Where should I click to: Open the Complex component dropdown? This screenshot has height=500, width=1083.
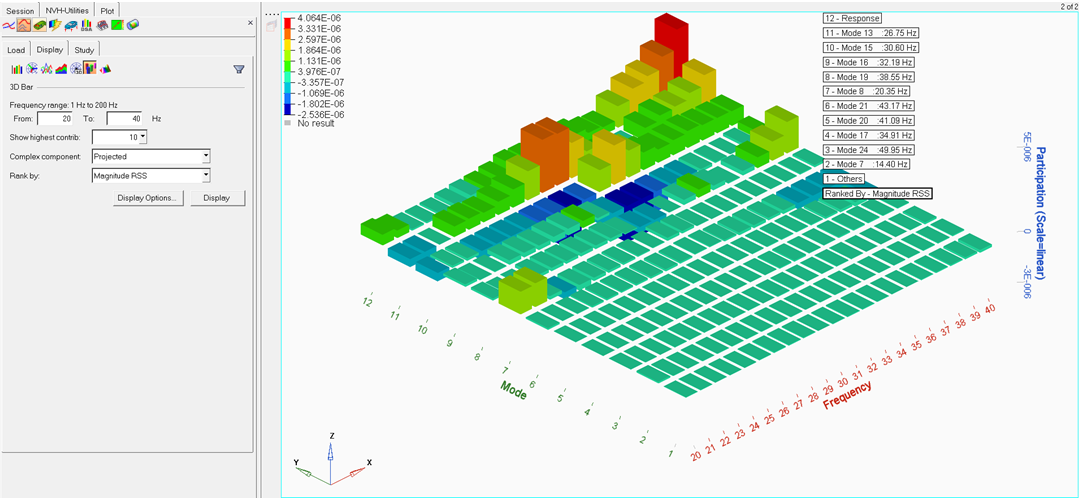tap(151, 157)
